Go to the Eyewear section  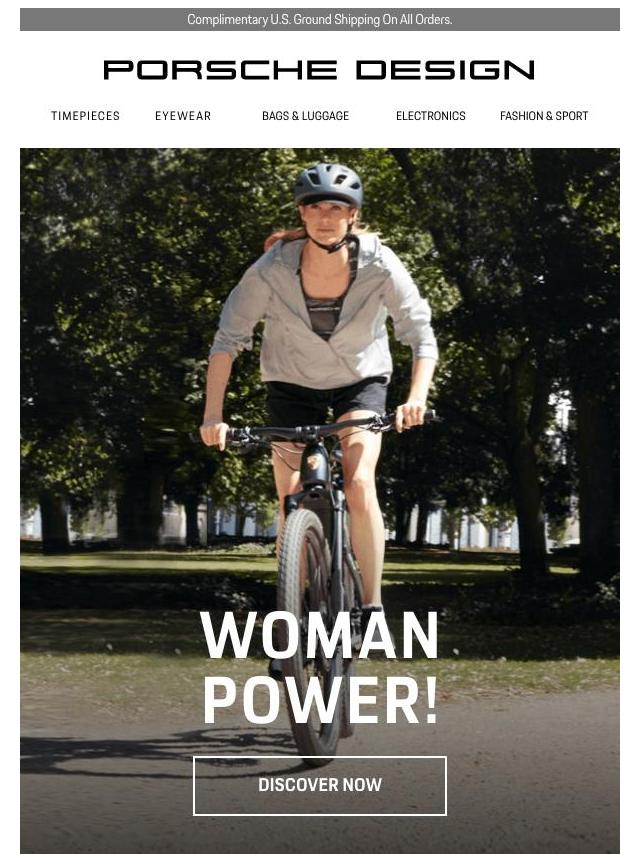click(183, 116)
